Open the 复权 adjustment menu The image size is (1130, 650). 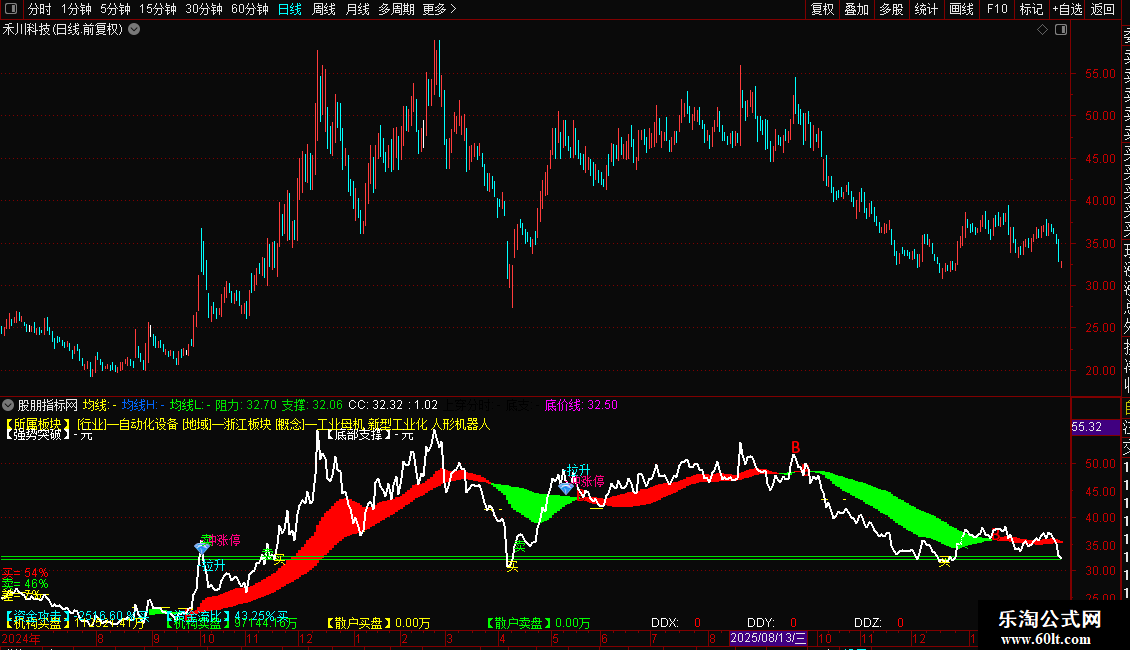pos(822,9)
